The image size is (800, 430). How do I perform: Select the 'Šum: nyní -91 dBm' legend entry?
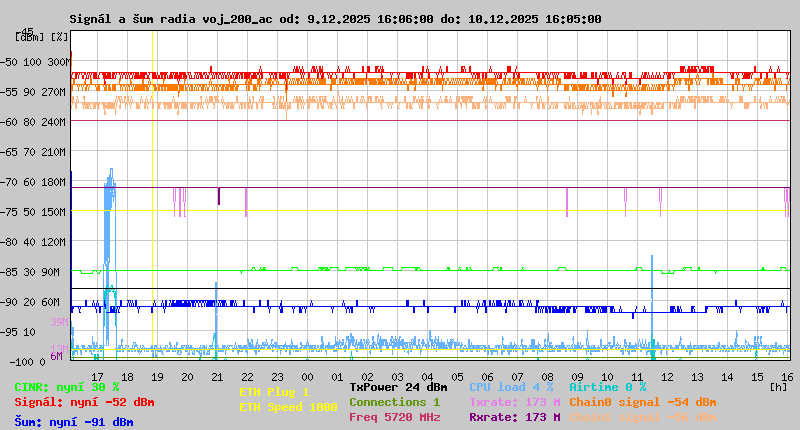(74, 422)
